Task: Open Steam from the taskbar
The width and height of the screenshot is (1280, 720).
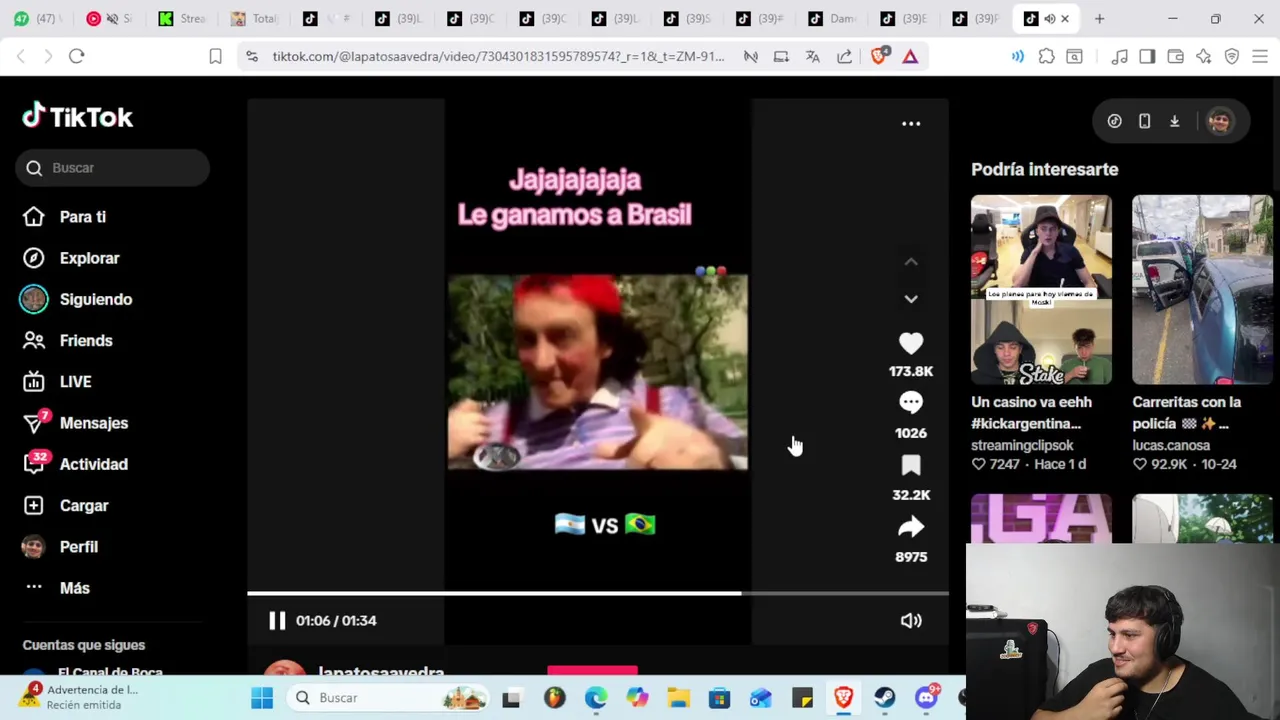Action: pyautogui.click(x=885, y=698)
